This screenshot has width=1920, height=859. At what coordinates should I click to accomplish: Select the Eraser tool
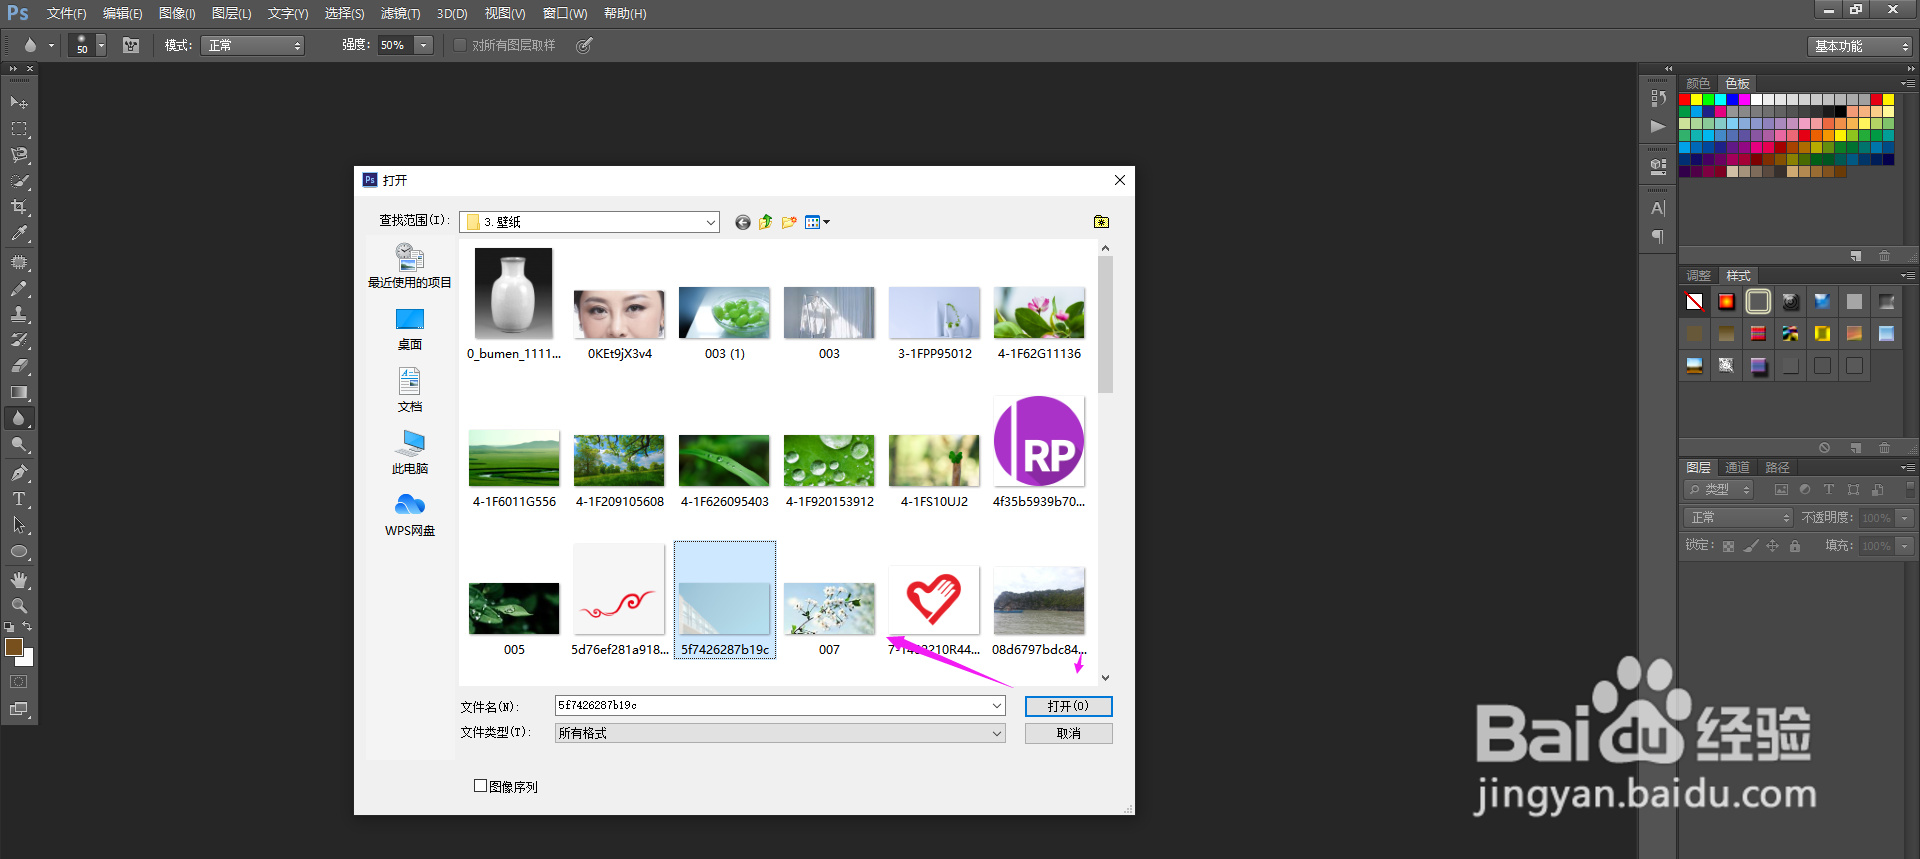(x=19, y=366)
